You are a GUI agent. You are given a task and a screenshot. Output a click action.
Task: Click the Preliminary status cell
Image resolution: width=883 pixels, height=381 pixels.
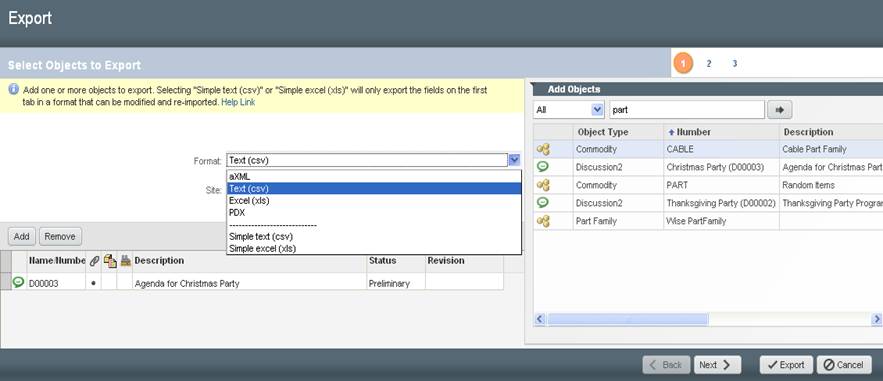click(x=396, y=283)
